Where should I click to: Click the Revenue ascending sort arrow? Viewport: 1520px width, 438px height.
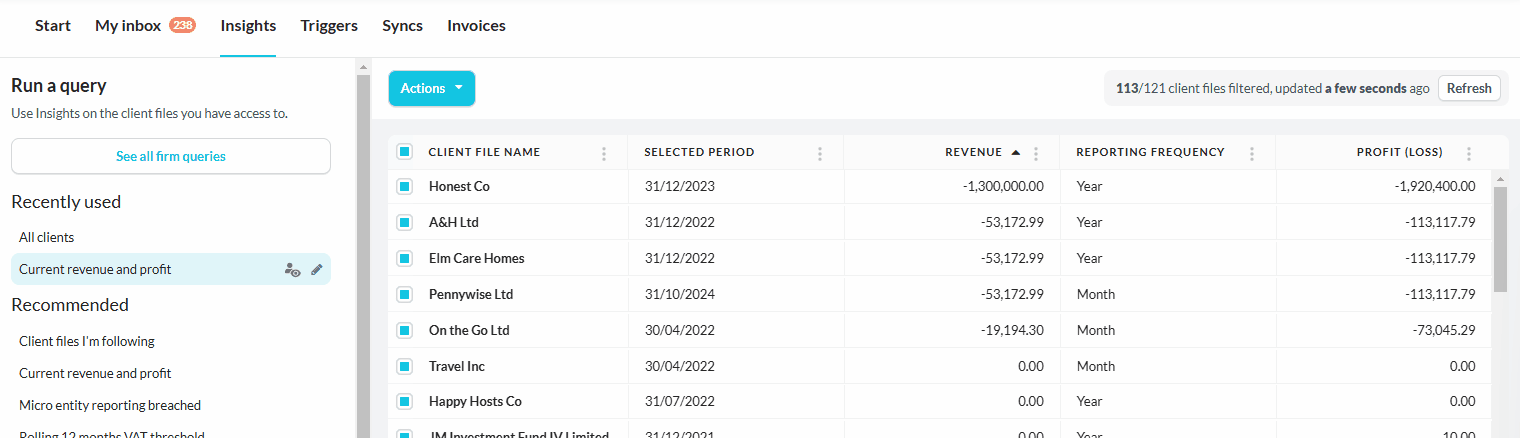pyautogui.click(x=1016, y=153)
